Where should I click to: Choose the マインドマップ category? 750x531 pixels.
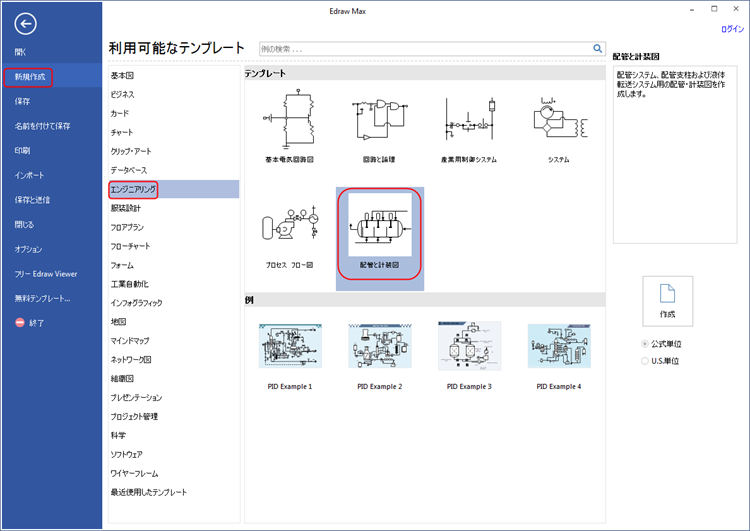pos(130,340)
